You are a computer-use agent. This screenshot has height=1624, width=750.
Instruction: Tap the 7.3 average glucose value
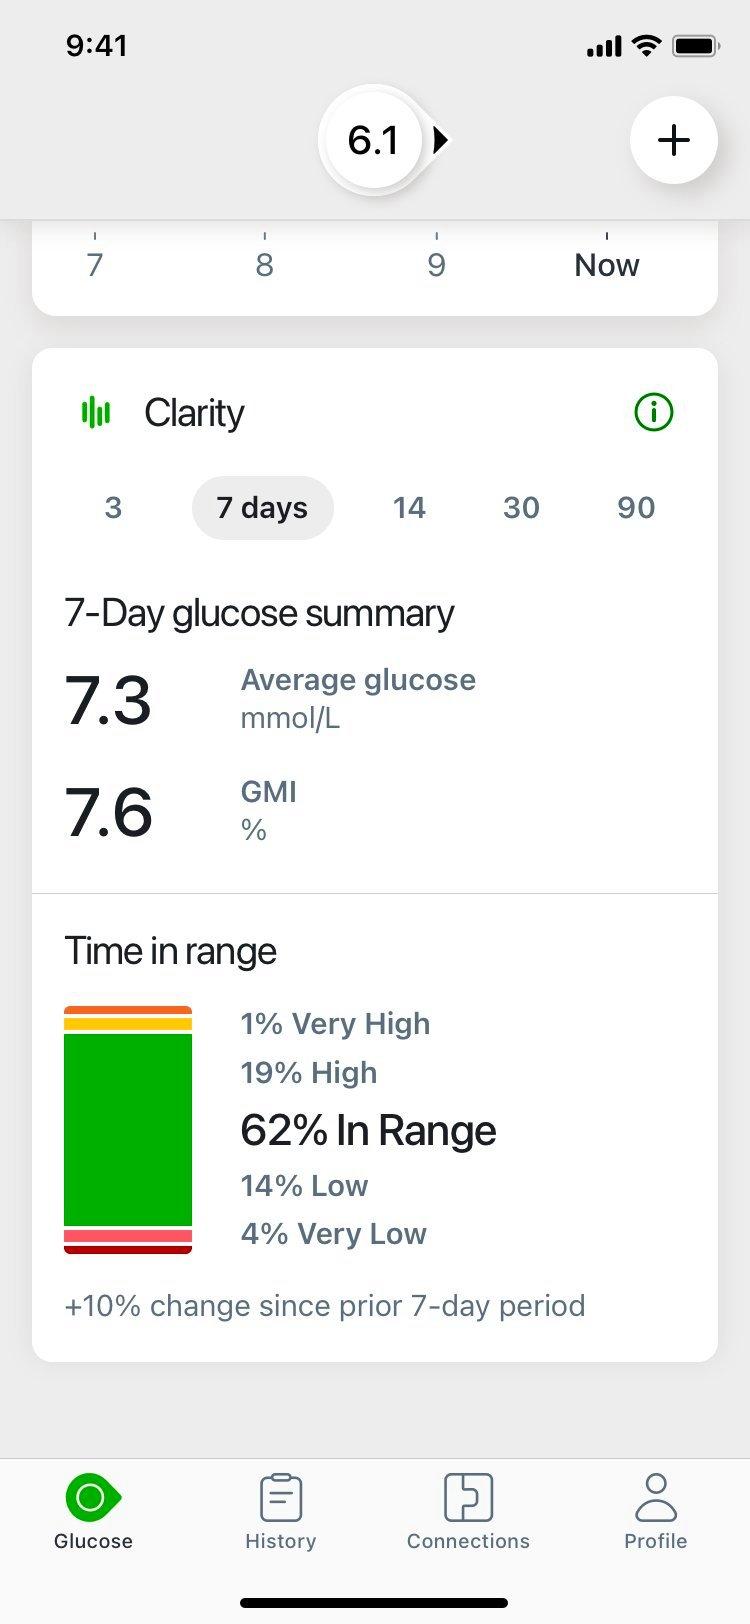(108, 700)
